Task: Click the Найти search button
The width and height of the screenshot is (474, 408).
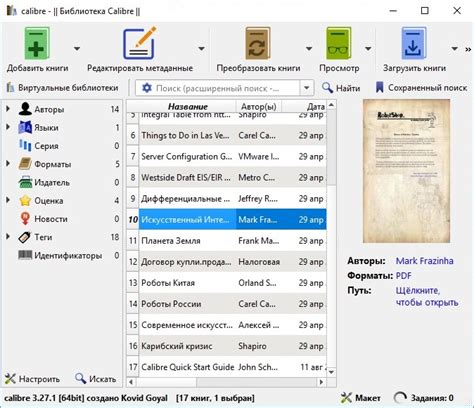Action: pyautogui.click(x=341, y=88)
